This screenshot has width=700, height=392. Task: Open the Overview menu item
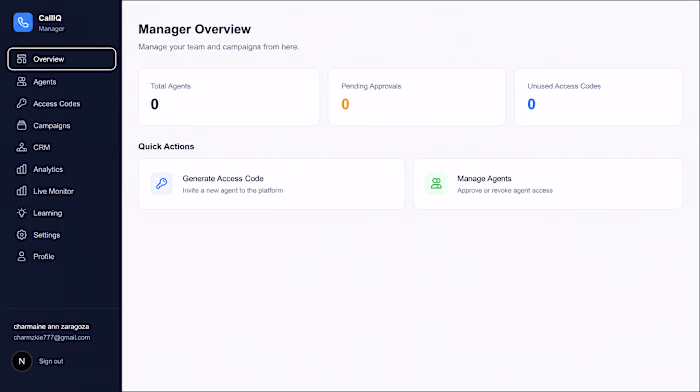click(x=62, y=59)
